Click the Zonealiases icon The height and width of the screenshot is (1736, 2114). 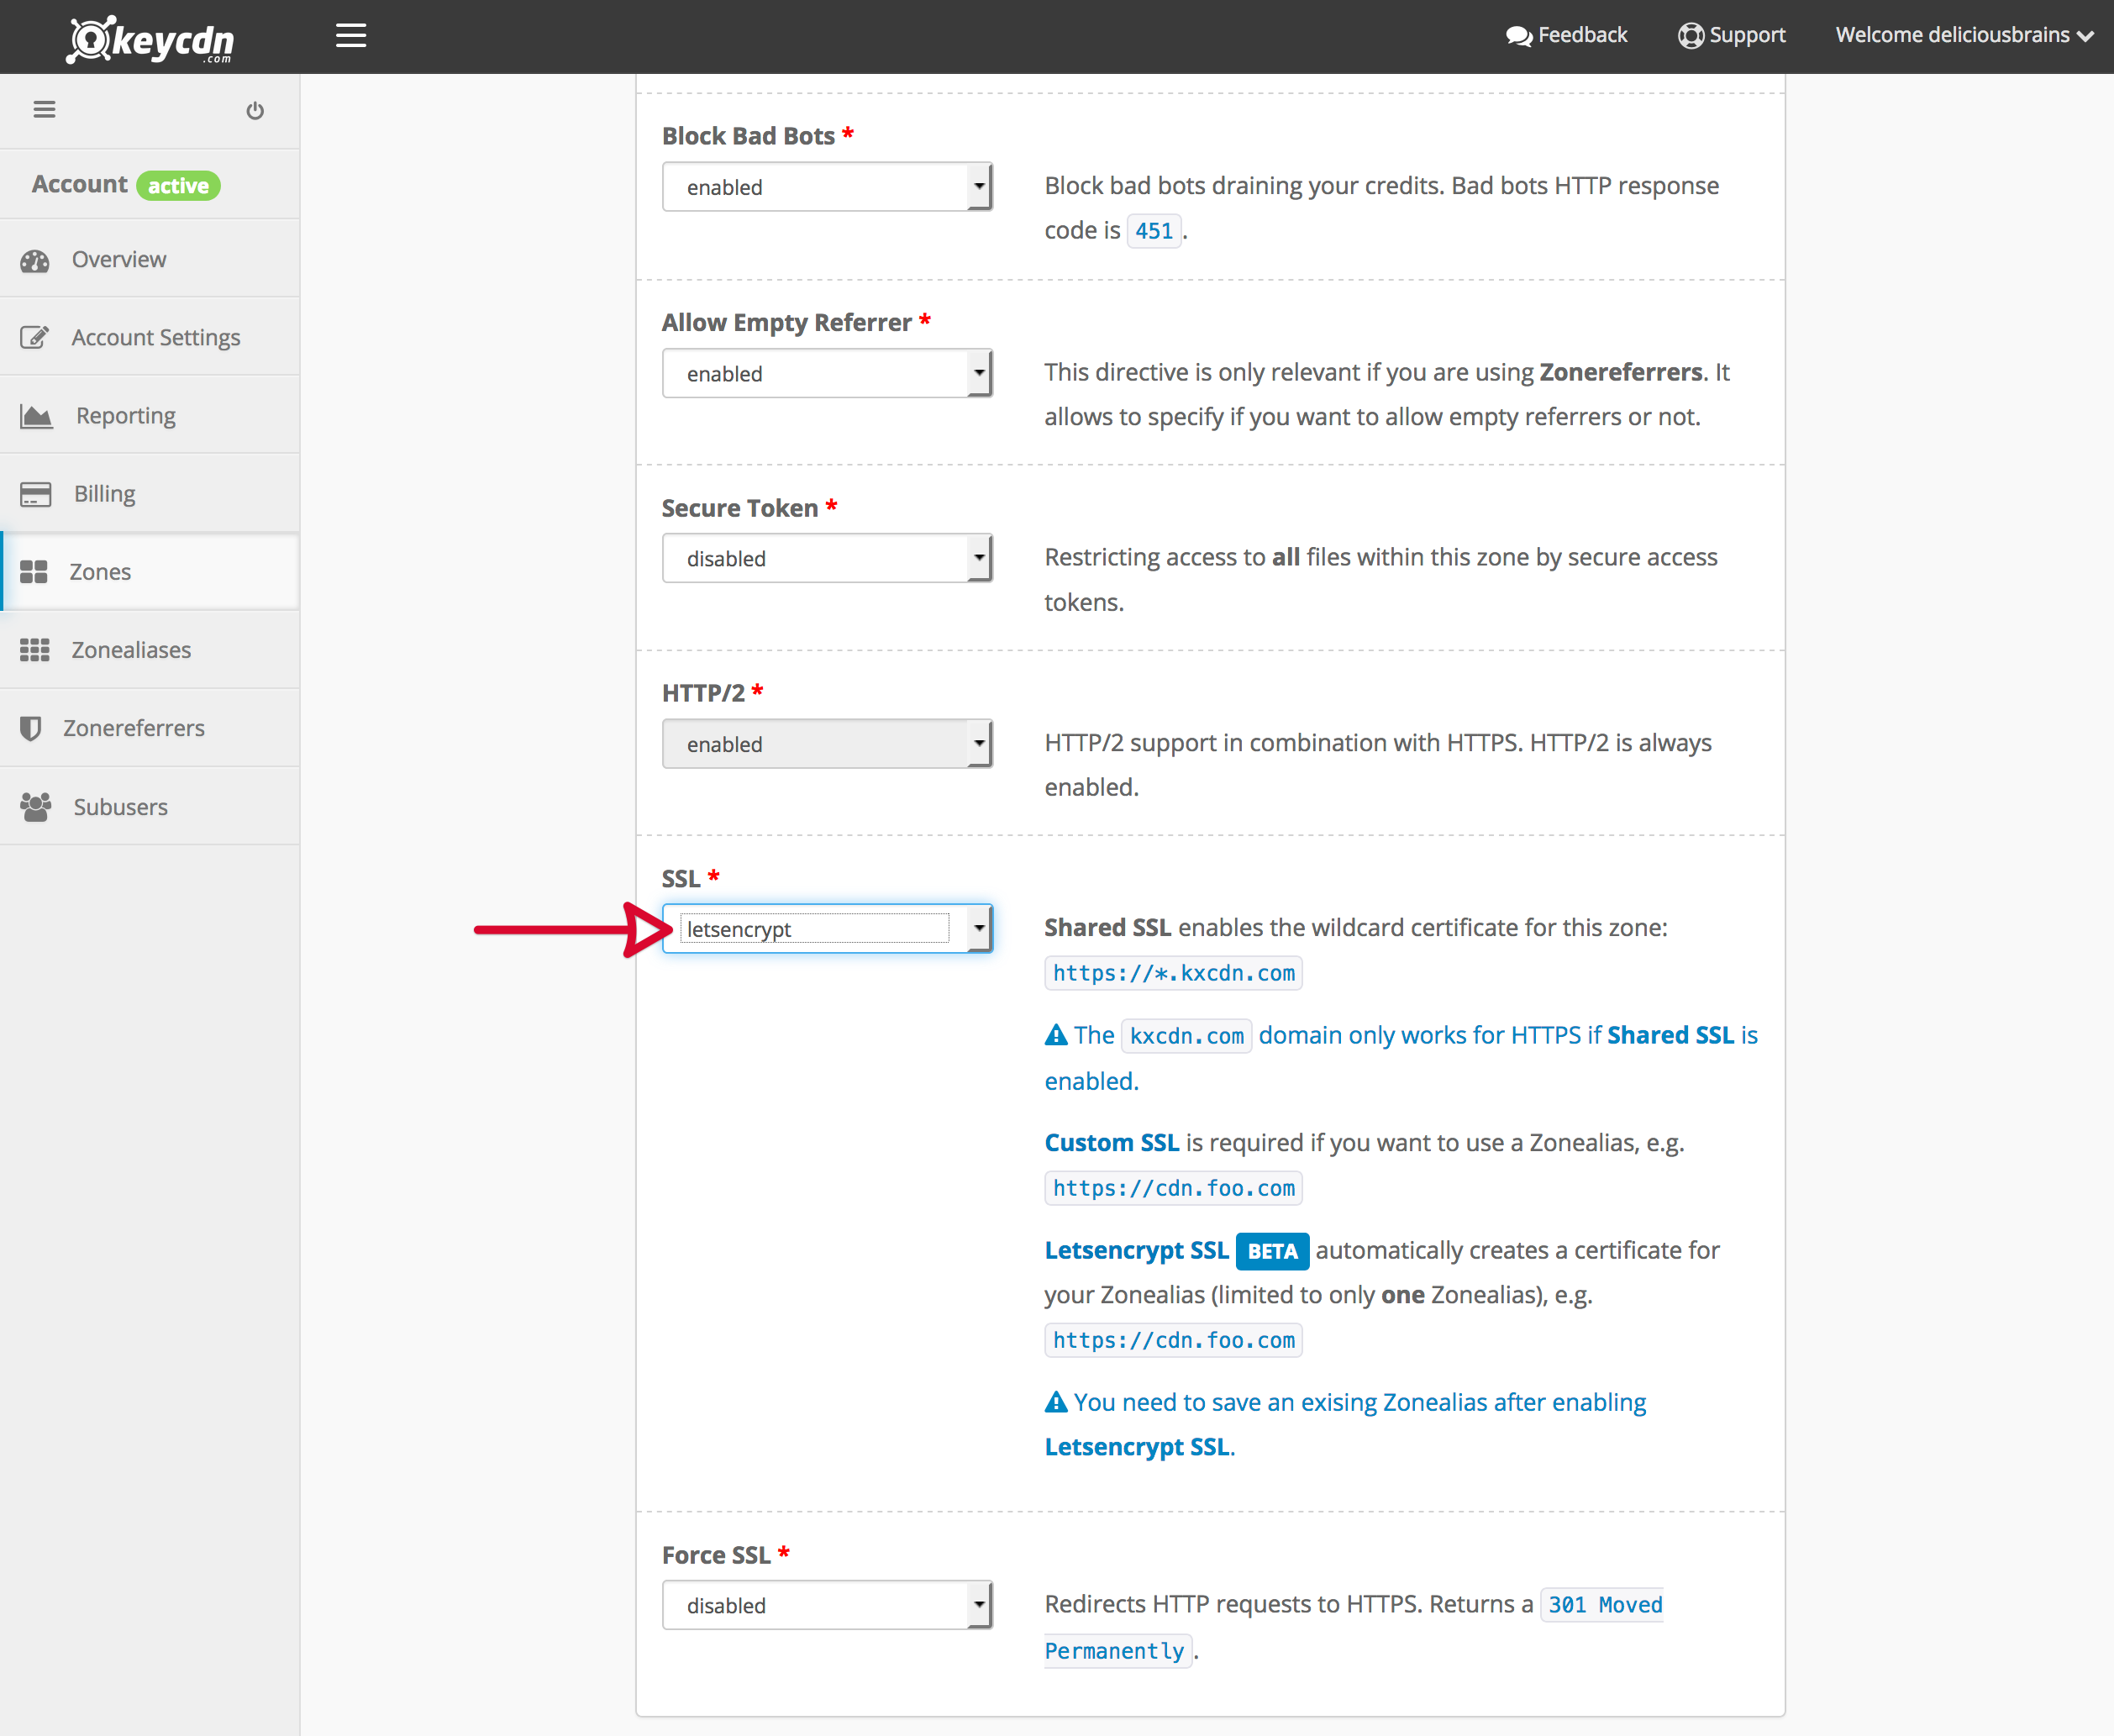35,649
